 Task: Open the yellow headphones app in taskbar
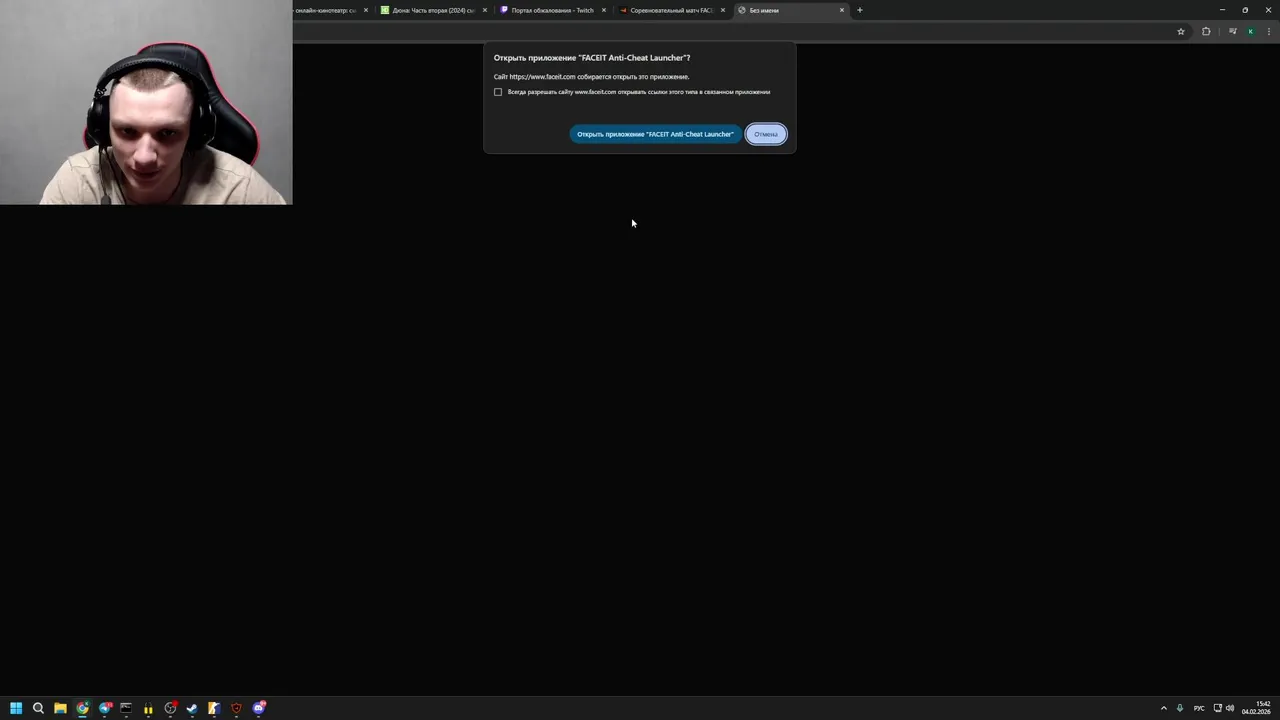148,708
